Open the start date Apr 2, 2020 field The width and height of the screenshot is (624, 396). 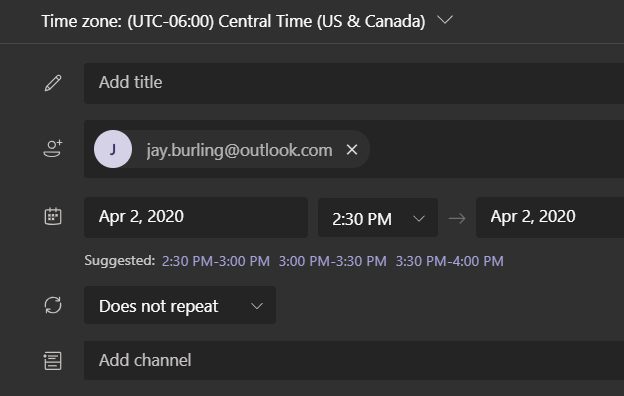(x=196, y=217)
